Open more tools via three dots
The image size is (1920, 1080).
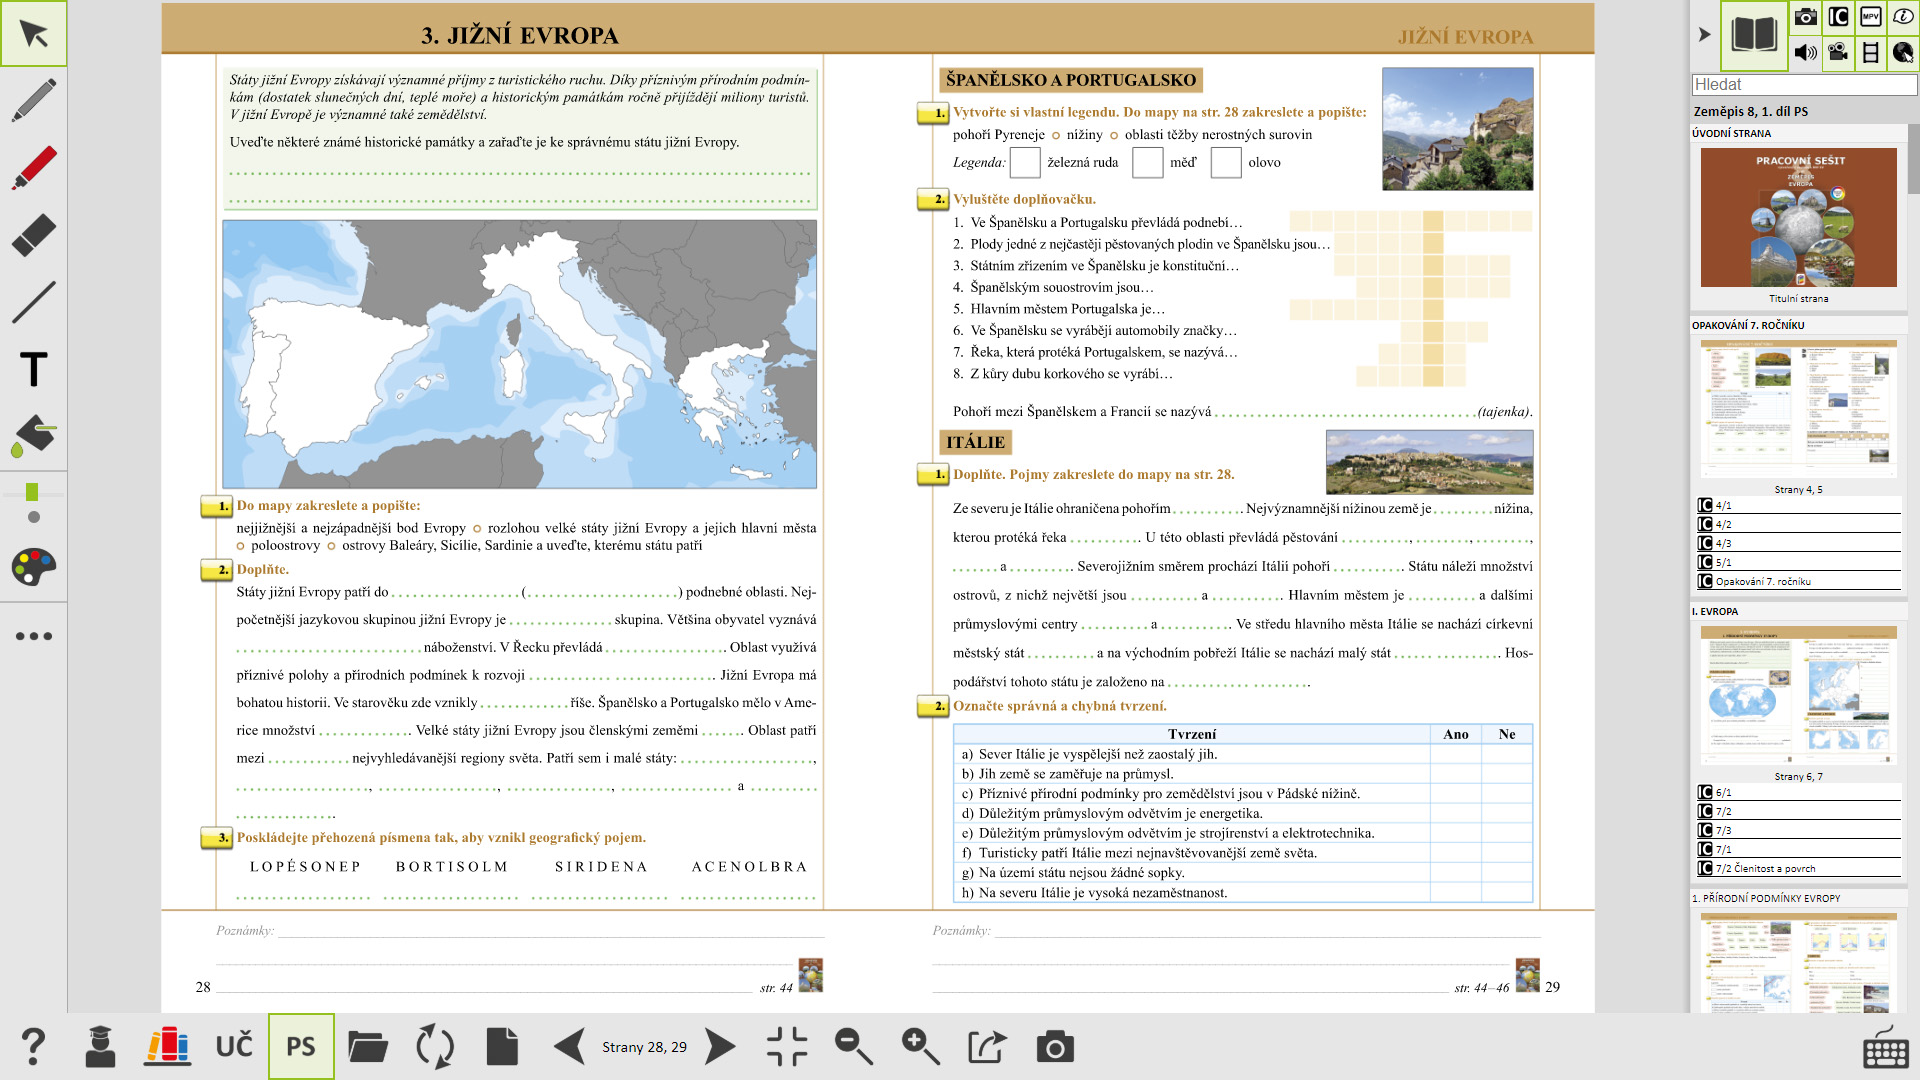(34, 636)
